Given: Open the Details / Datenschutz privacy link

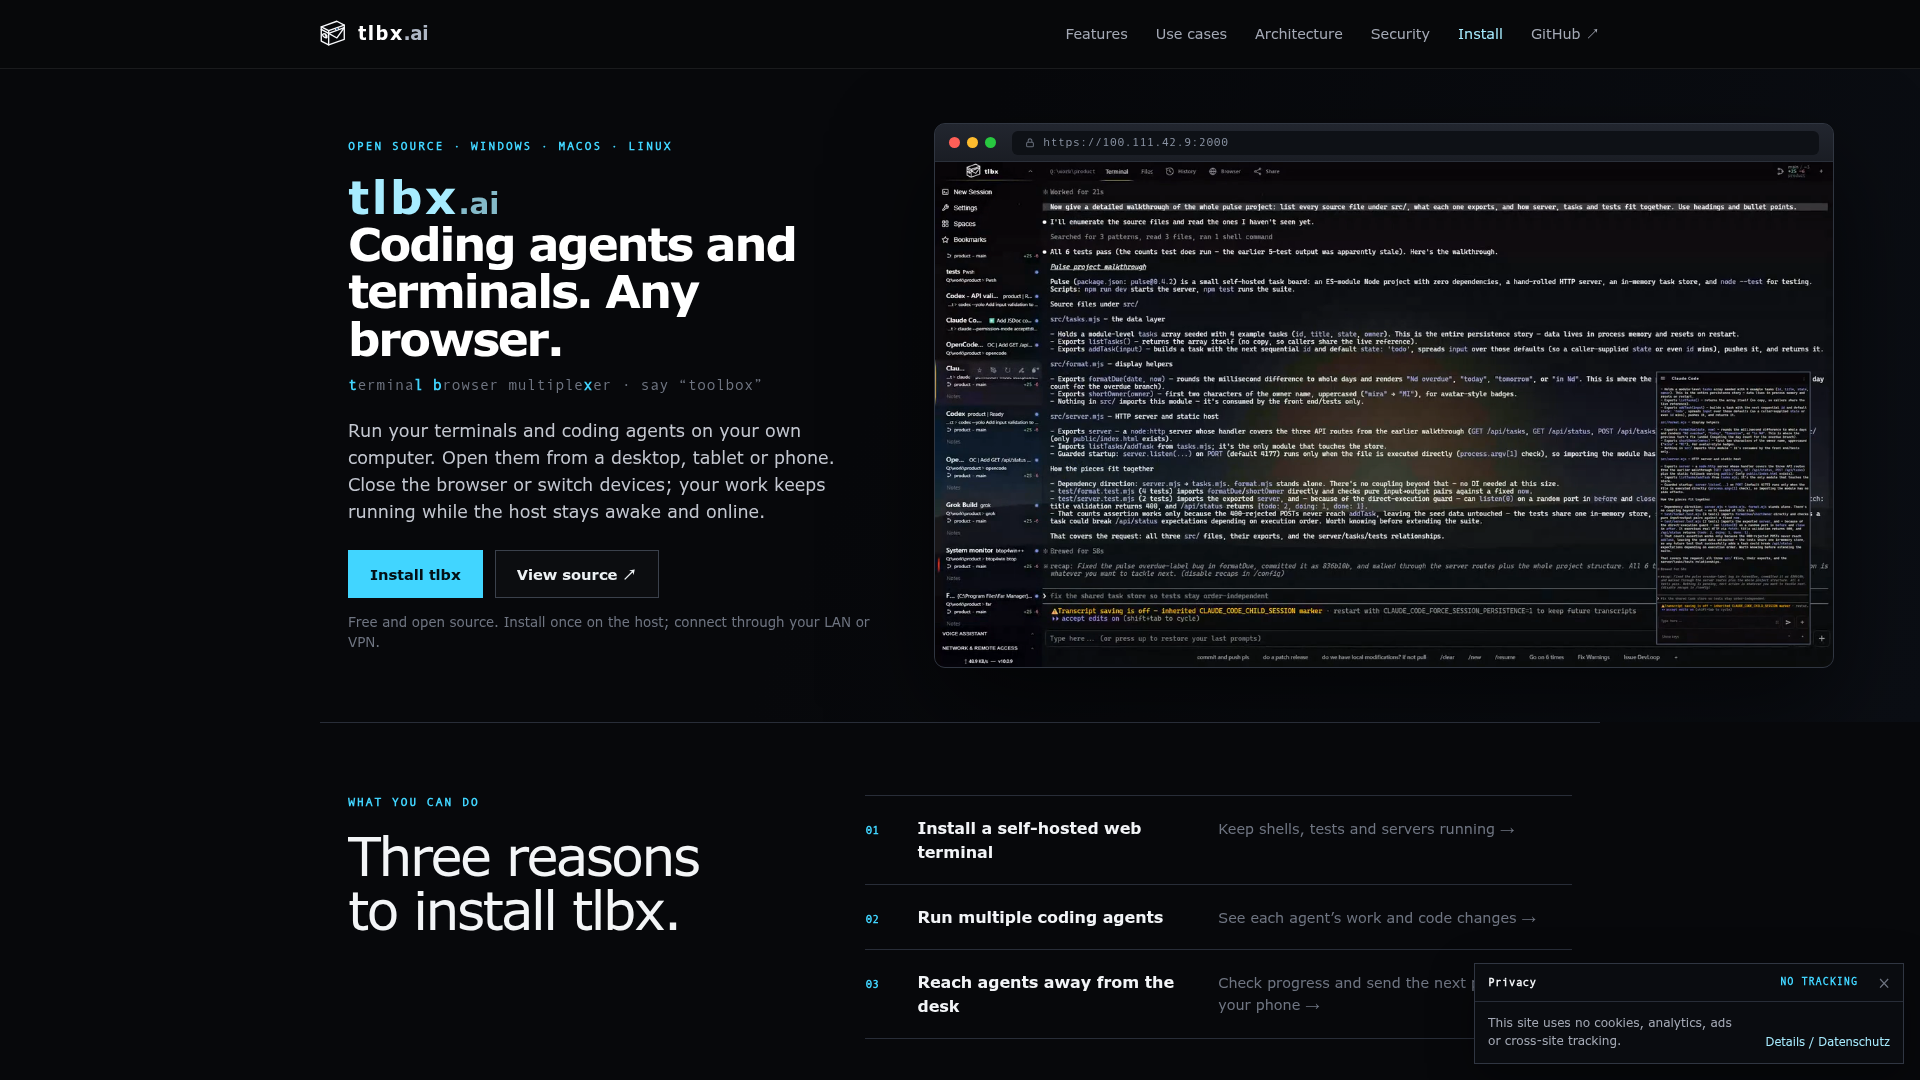Looking at the screenshot, I should click(1827, 1042).
